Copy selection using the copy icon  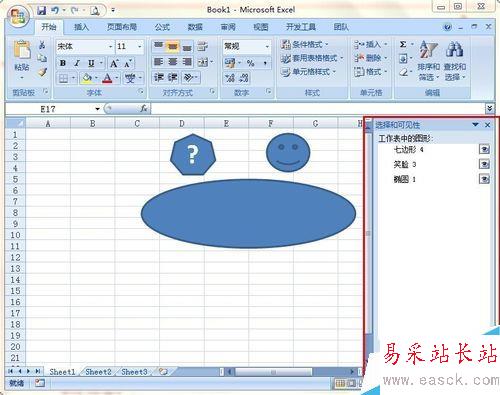(x=42, y=58)
